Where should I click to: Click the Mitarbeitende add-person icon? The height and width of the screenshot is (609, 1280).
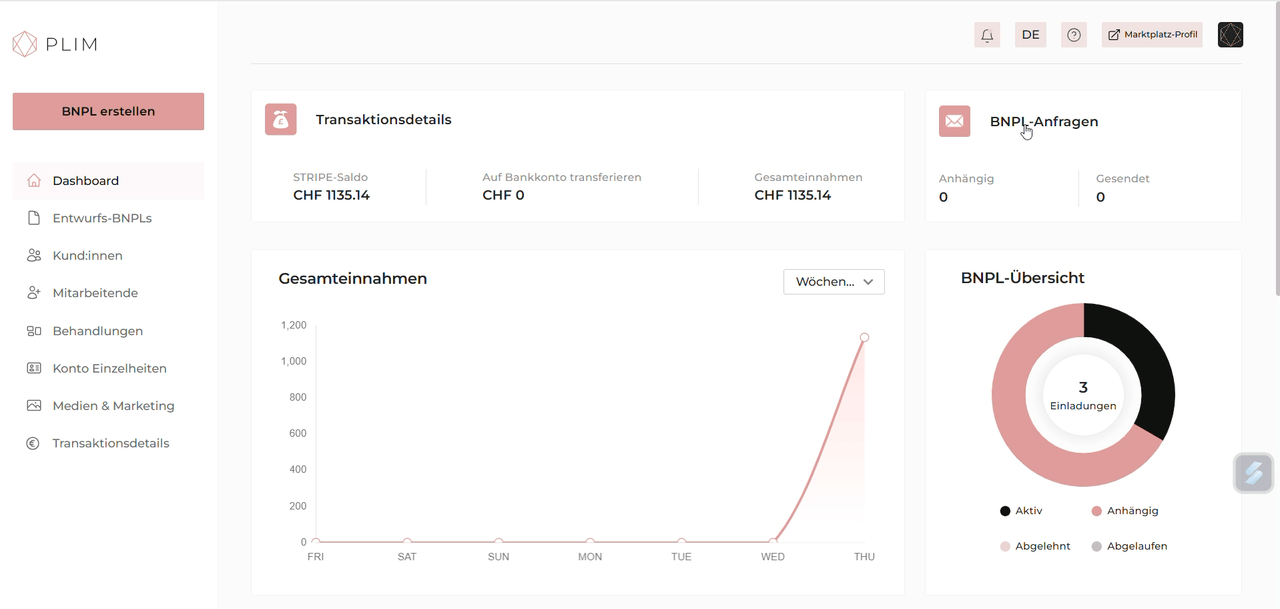tap(34, 293)
